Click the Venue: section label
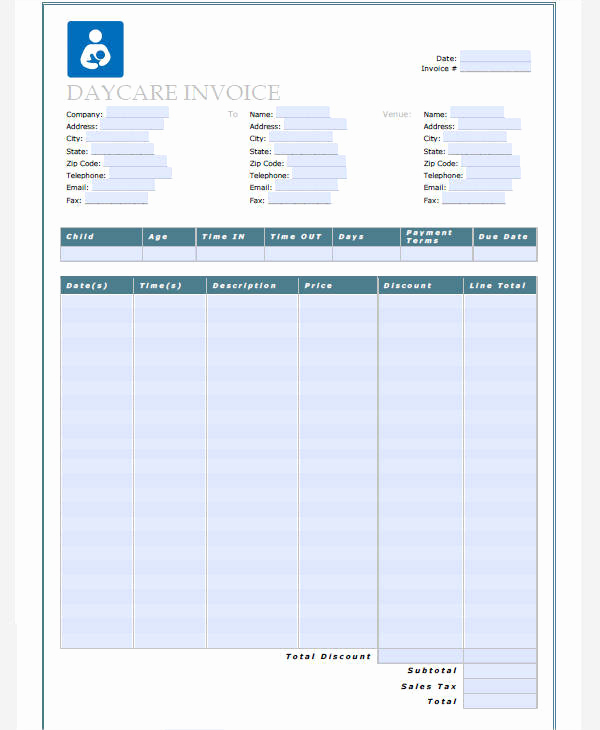 [x=397, y=114]
